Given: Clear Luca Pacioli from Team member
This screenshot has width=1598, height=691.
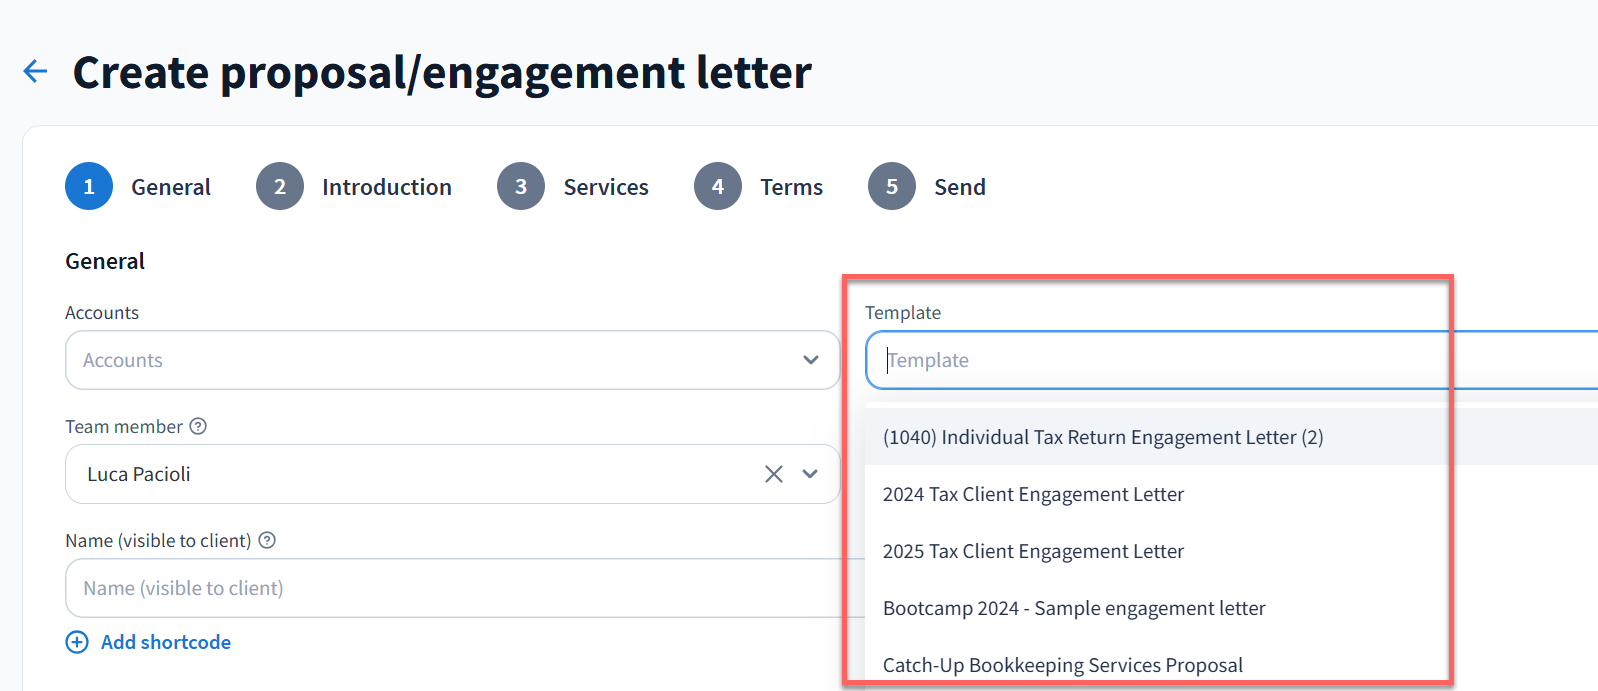Looking at the screenshot, I should coord(773,474).
